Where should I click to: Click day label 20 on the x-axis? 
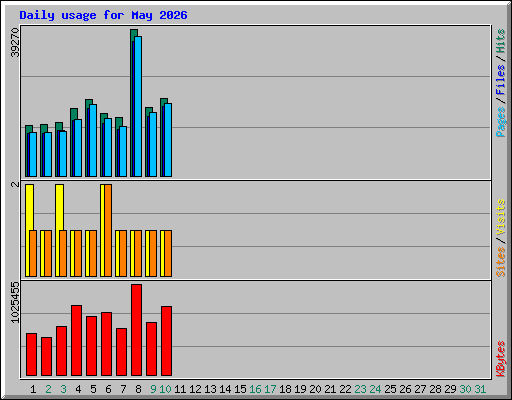point(315,389)
